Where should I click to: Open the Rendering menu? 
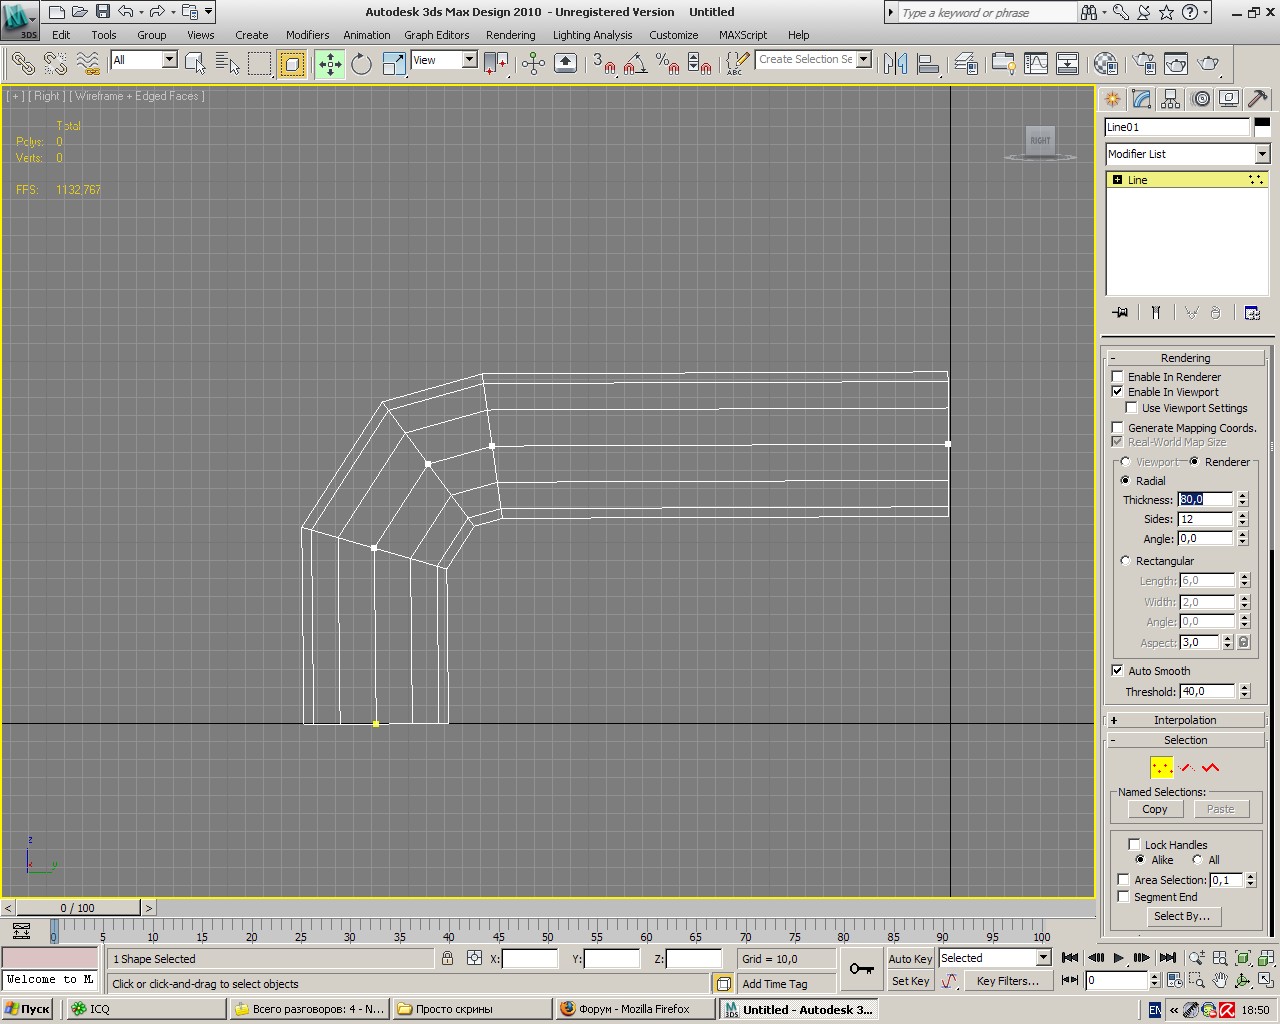pos(510,35)
